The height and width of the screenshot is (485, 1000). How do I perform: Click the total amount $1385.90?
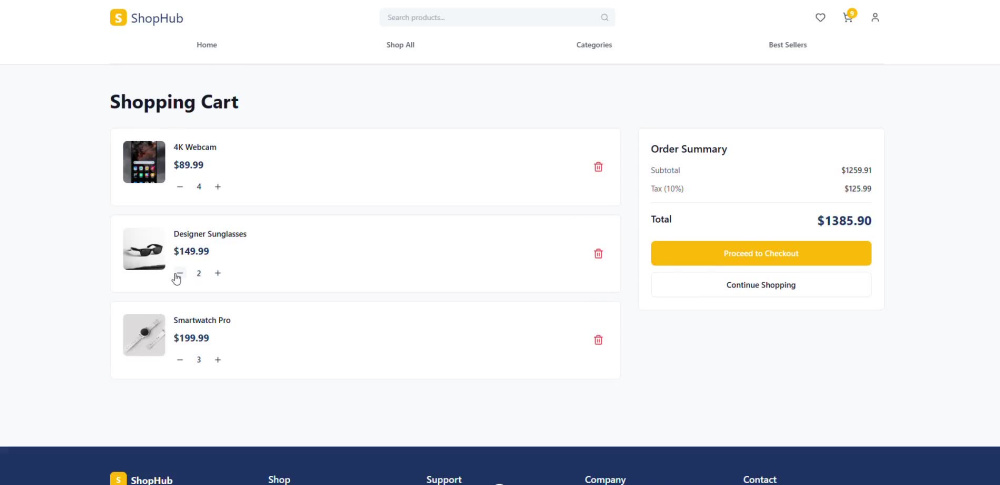tap(844, 221)
